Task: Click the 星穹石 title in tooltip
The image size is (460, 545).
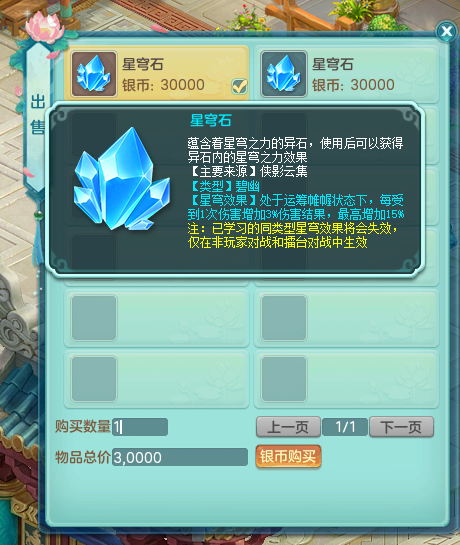Action: pos(211,120)
